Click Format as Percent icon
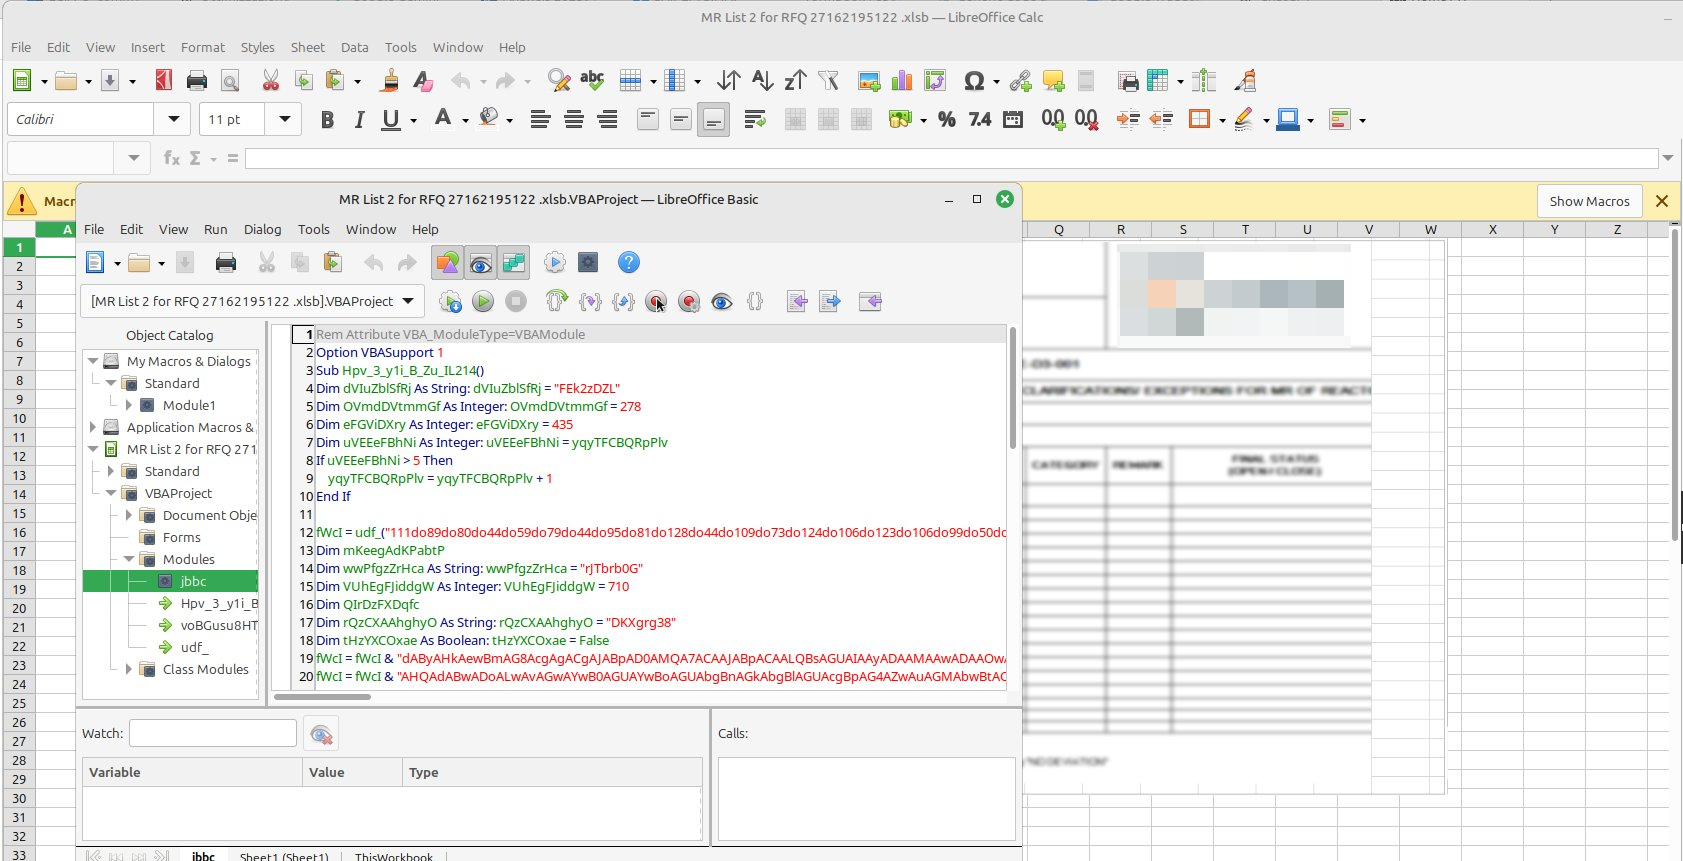This screenshot has width=1683, height=861. tap(947, 120)
